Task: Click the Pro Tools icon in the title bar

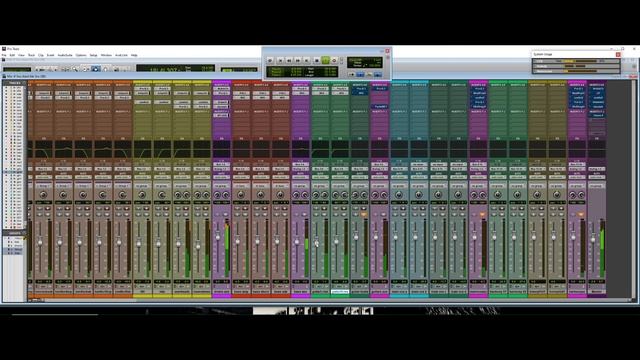Action: 4,49
